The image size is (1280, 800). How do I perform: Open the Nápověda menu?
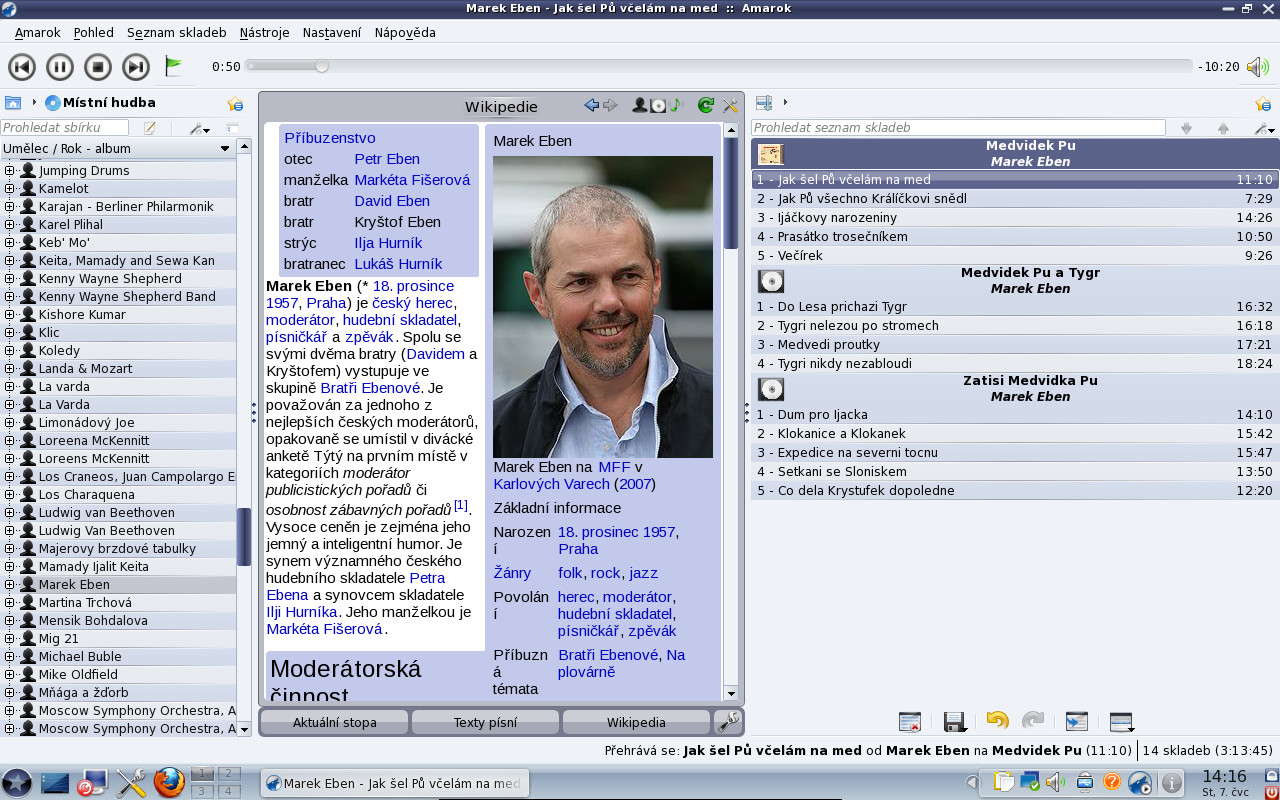click(x=405, y=32)
